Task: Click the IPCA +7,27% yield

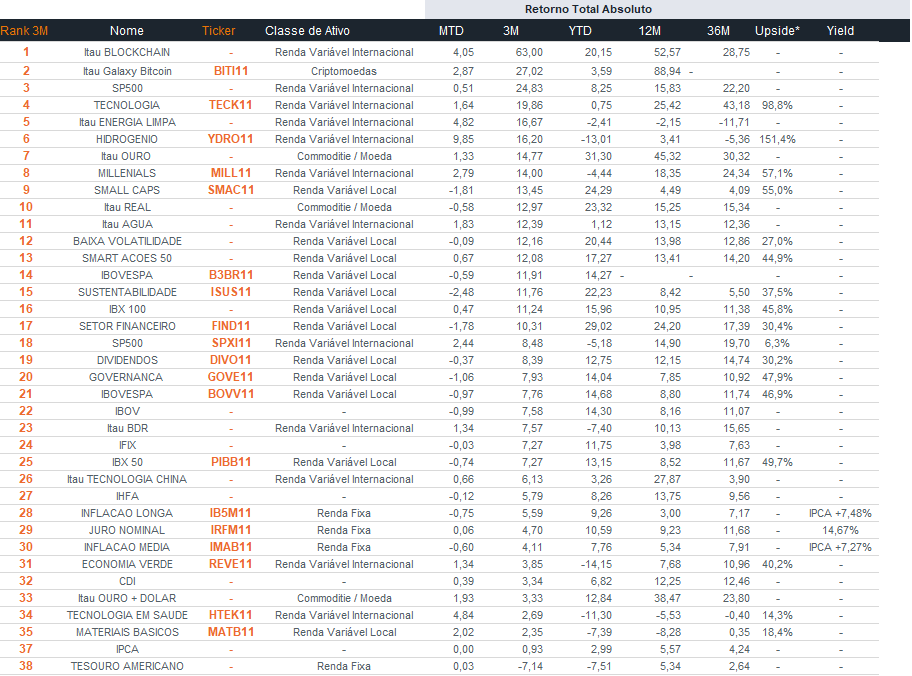Action: [x=840, y=547]
